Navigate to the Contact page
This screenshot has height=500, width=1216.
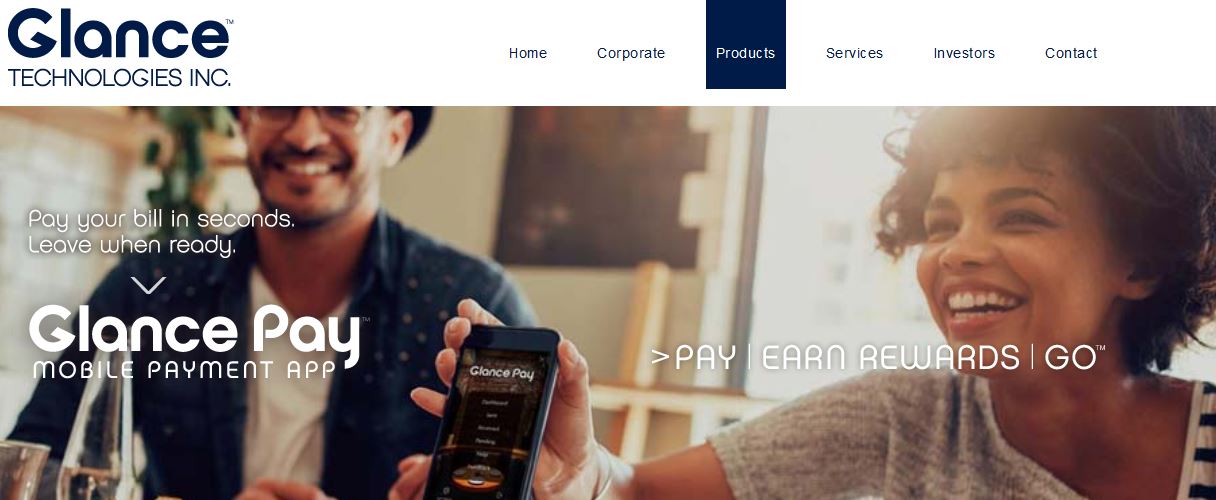[x=1071, y=53]
